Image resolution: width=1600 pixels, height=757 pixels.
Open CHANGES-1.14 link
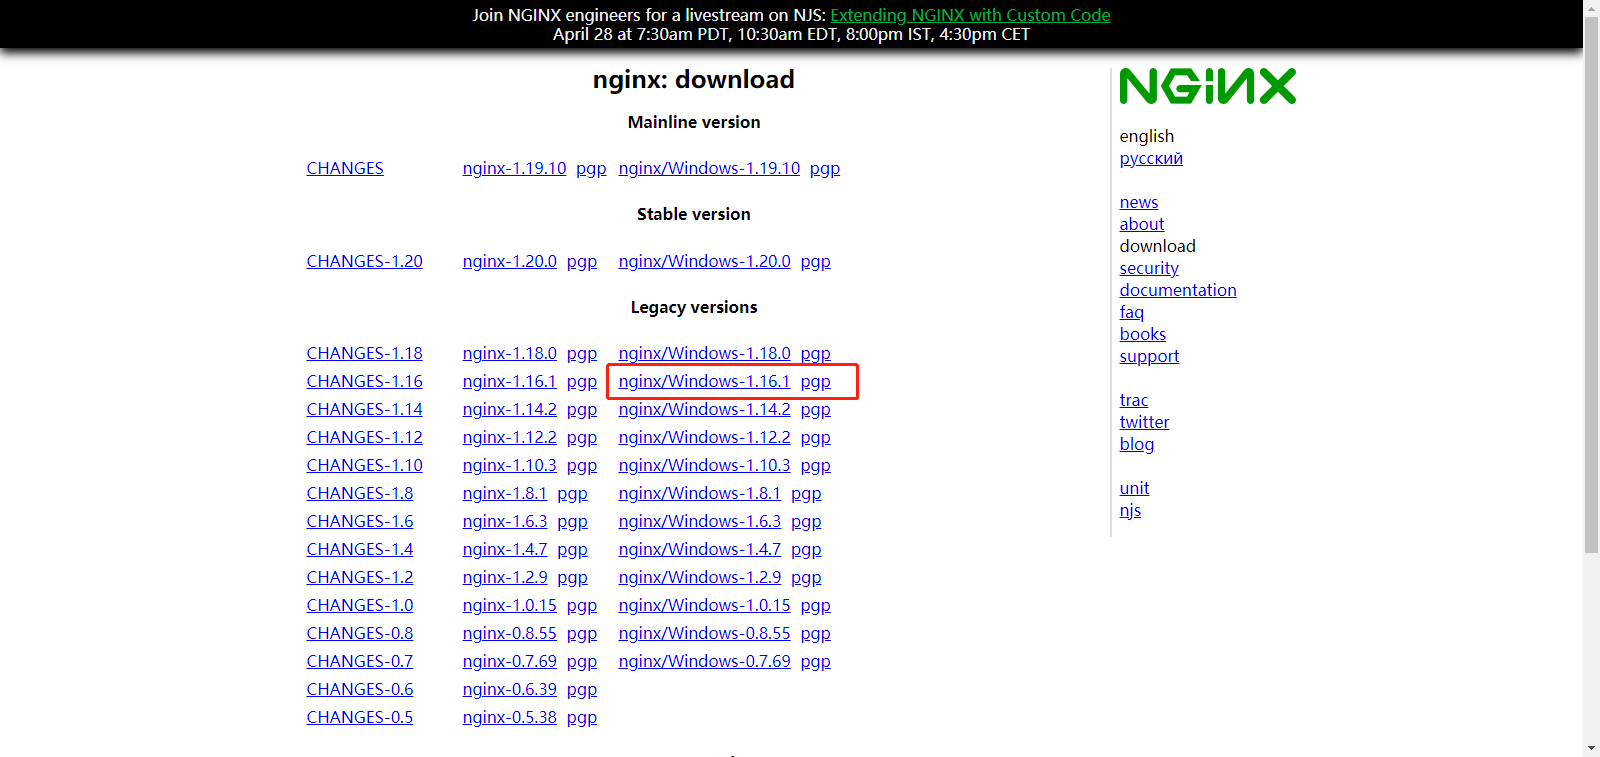[x=364, y=409]
